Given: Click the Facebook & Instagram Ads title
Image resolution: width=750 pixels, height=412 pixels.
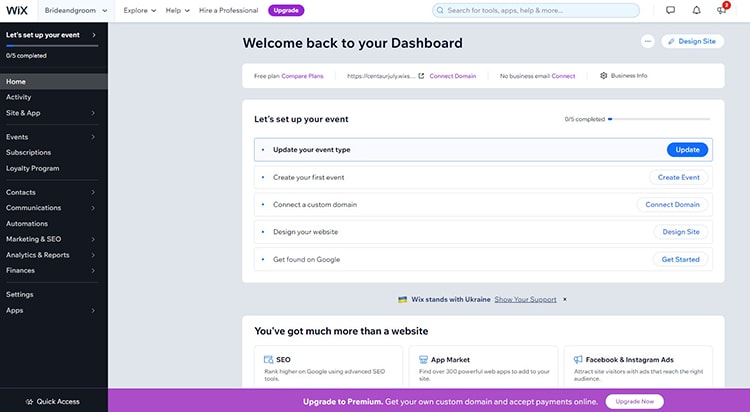Looking at the screenshot, I should (x=629, y=359).
